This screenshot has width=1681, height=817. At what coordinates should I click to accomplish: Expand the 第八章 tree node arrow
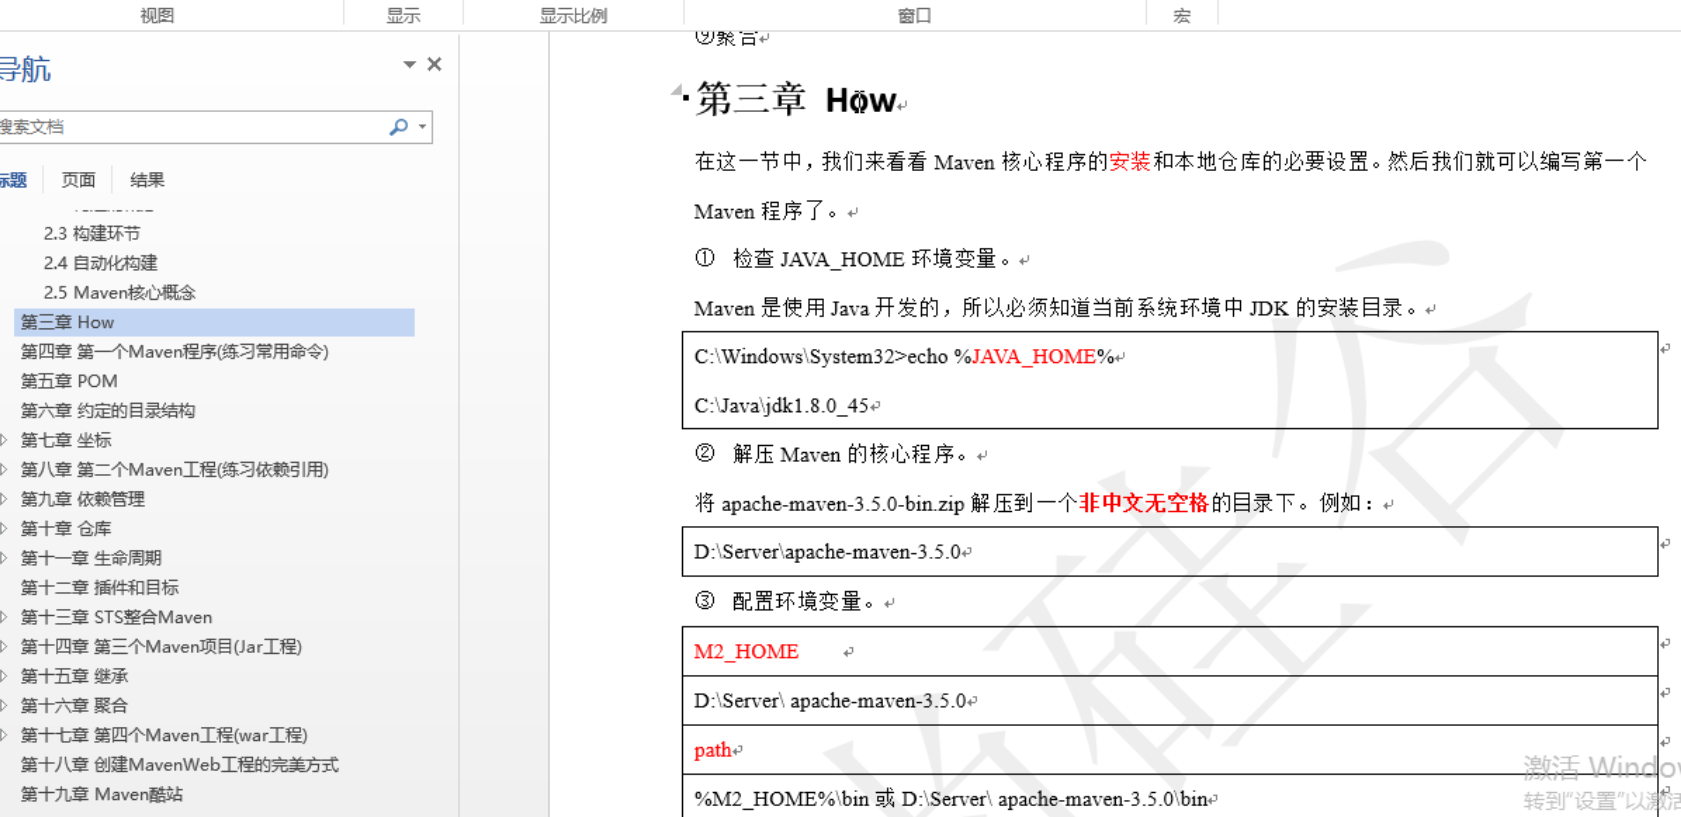[x=5, y=469]
